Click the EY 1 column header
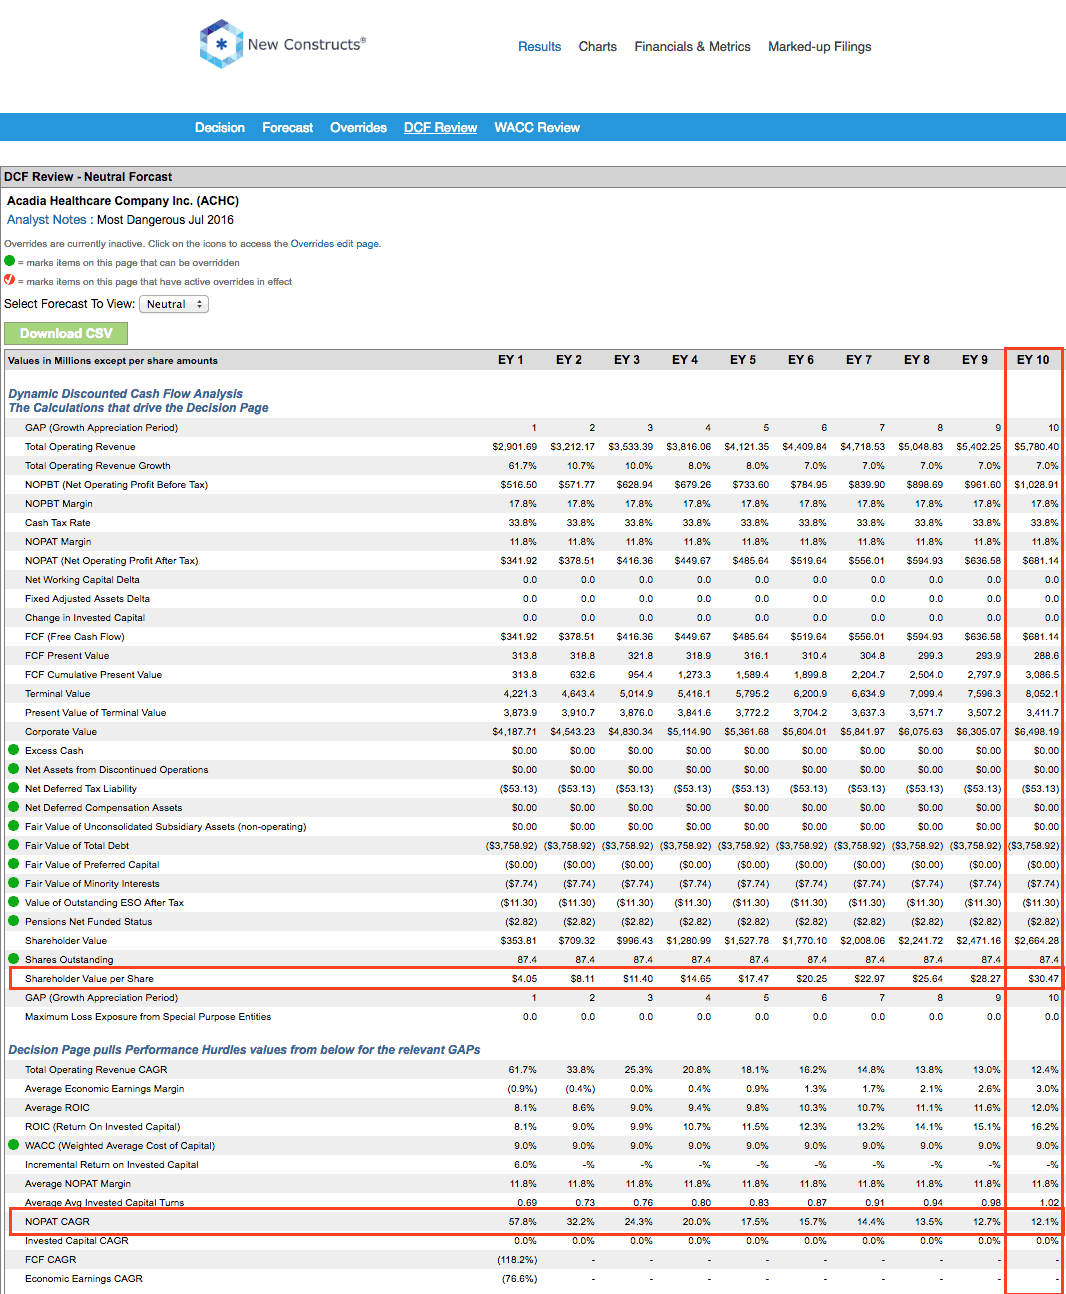 [511, 360]
